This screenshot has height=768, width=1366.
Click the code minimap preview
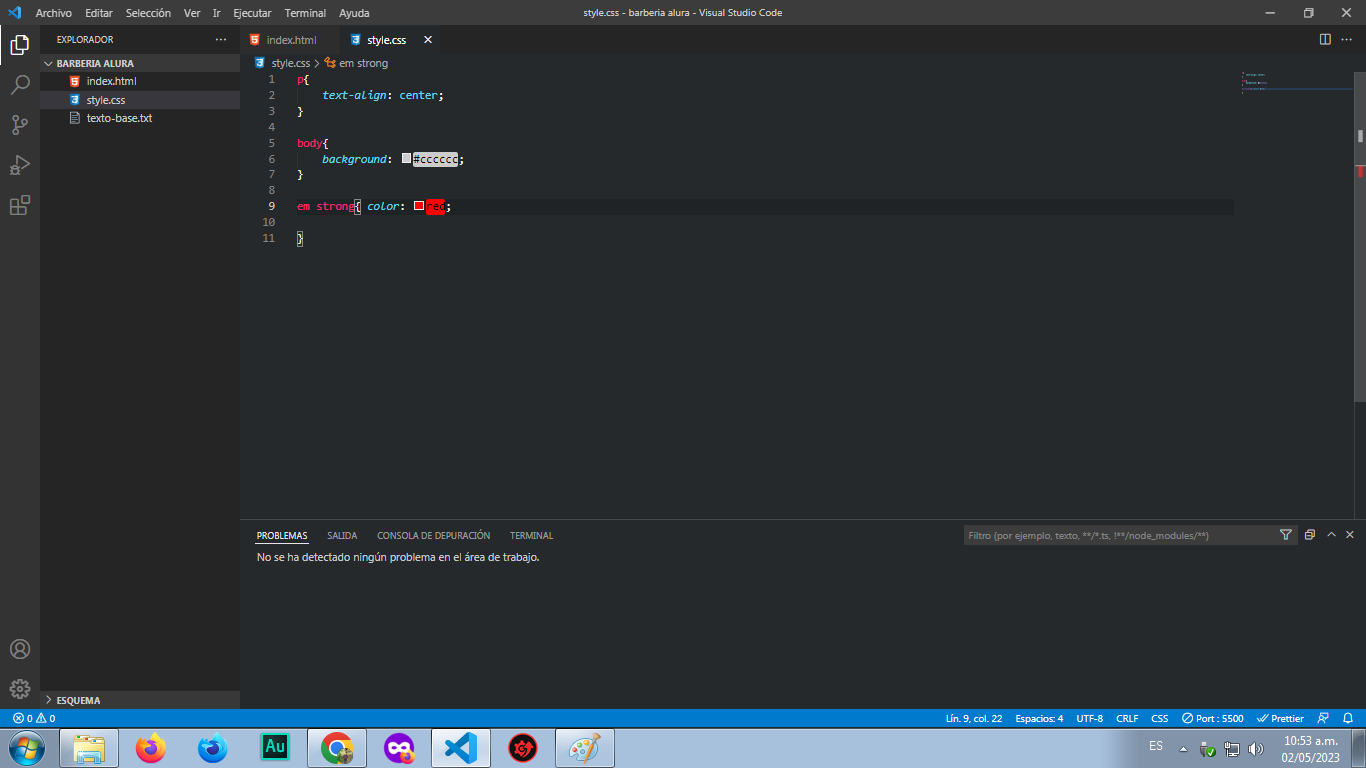(x=1295, y=82)
